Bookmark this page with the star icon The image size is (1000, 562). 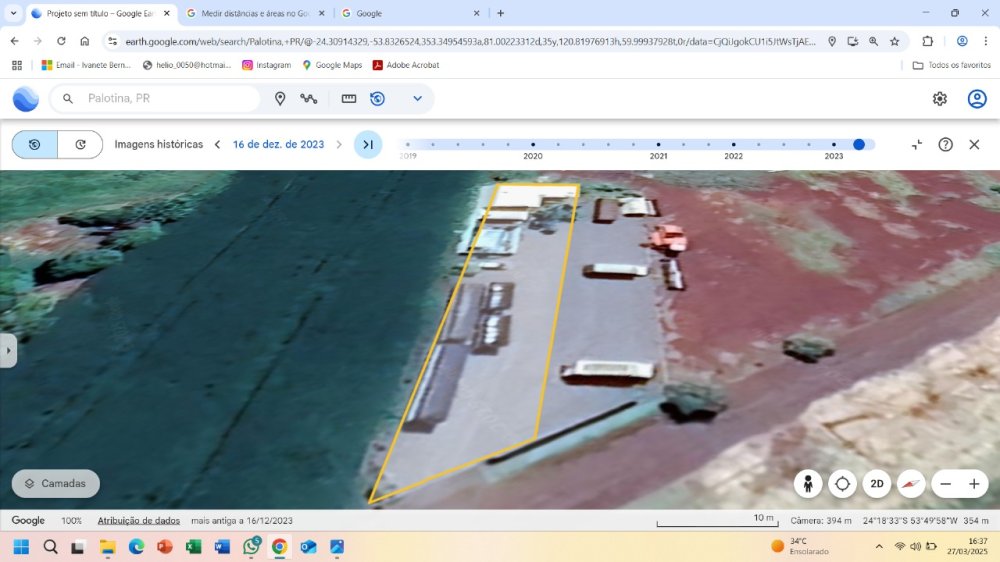895,41
